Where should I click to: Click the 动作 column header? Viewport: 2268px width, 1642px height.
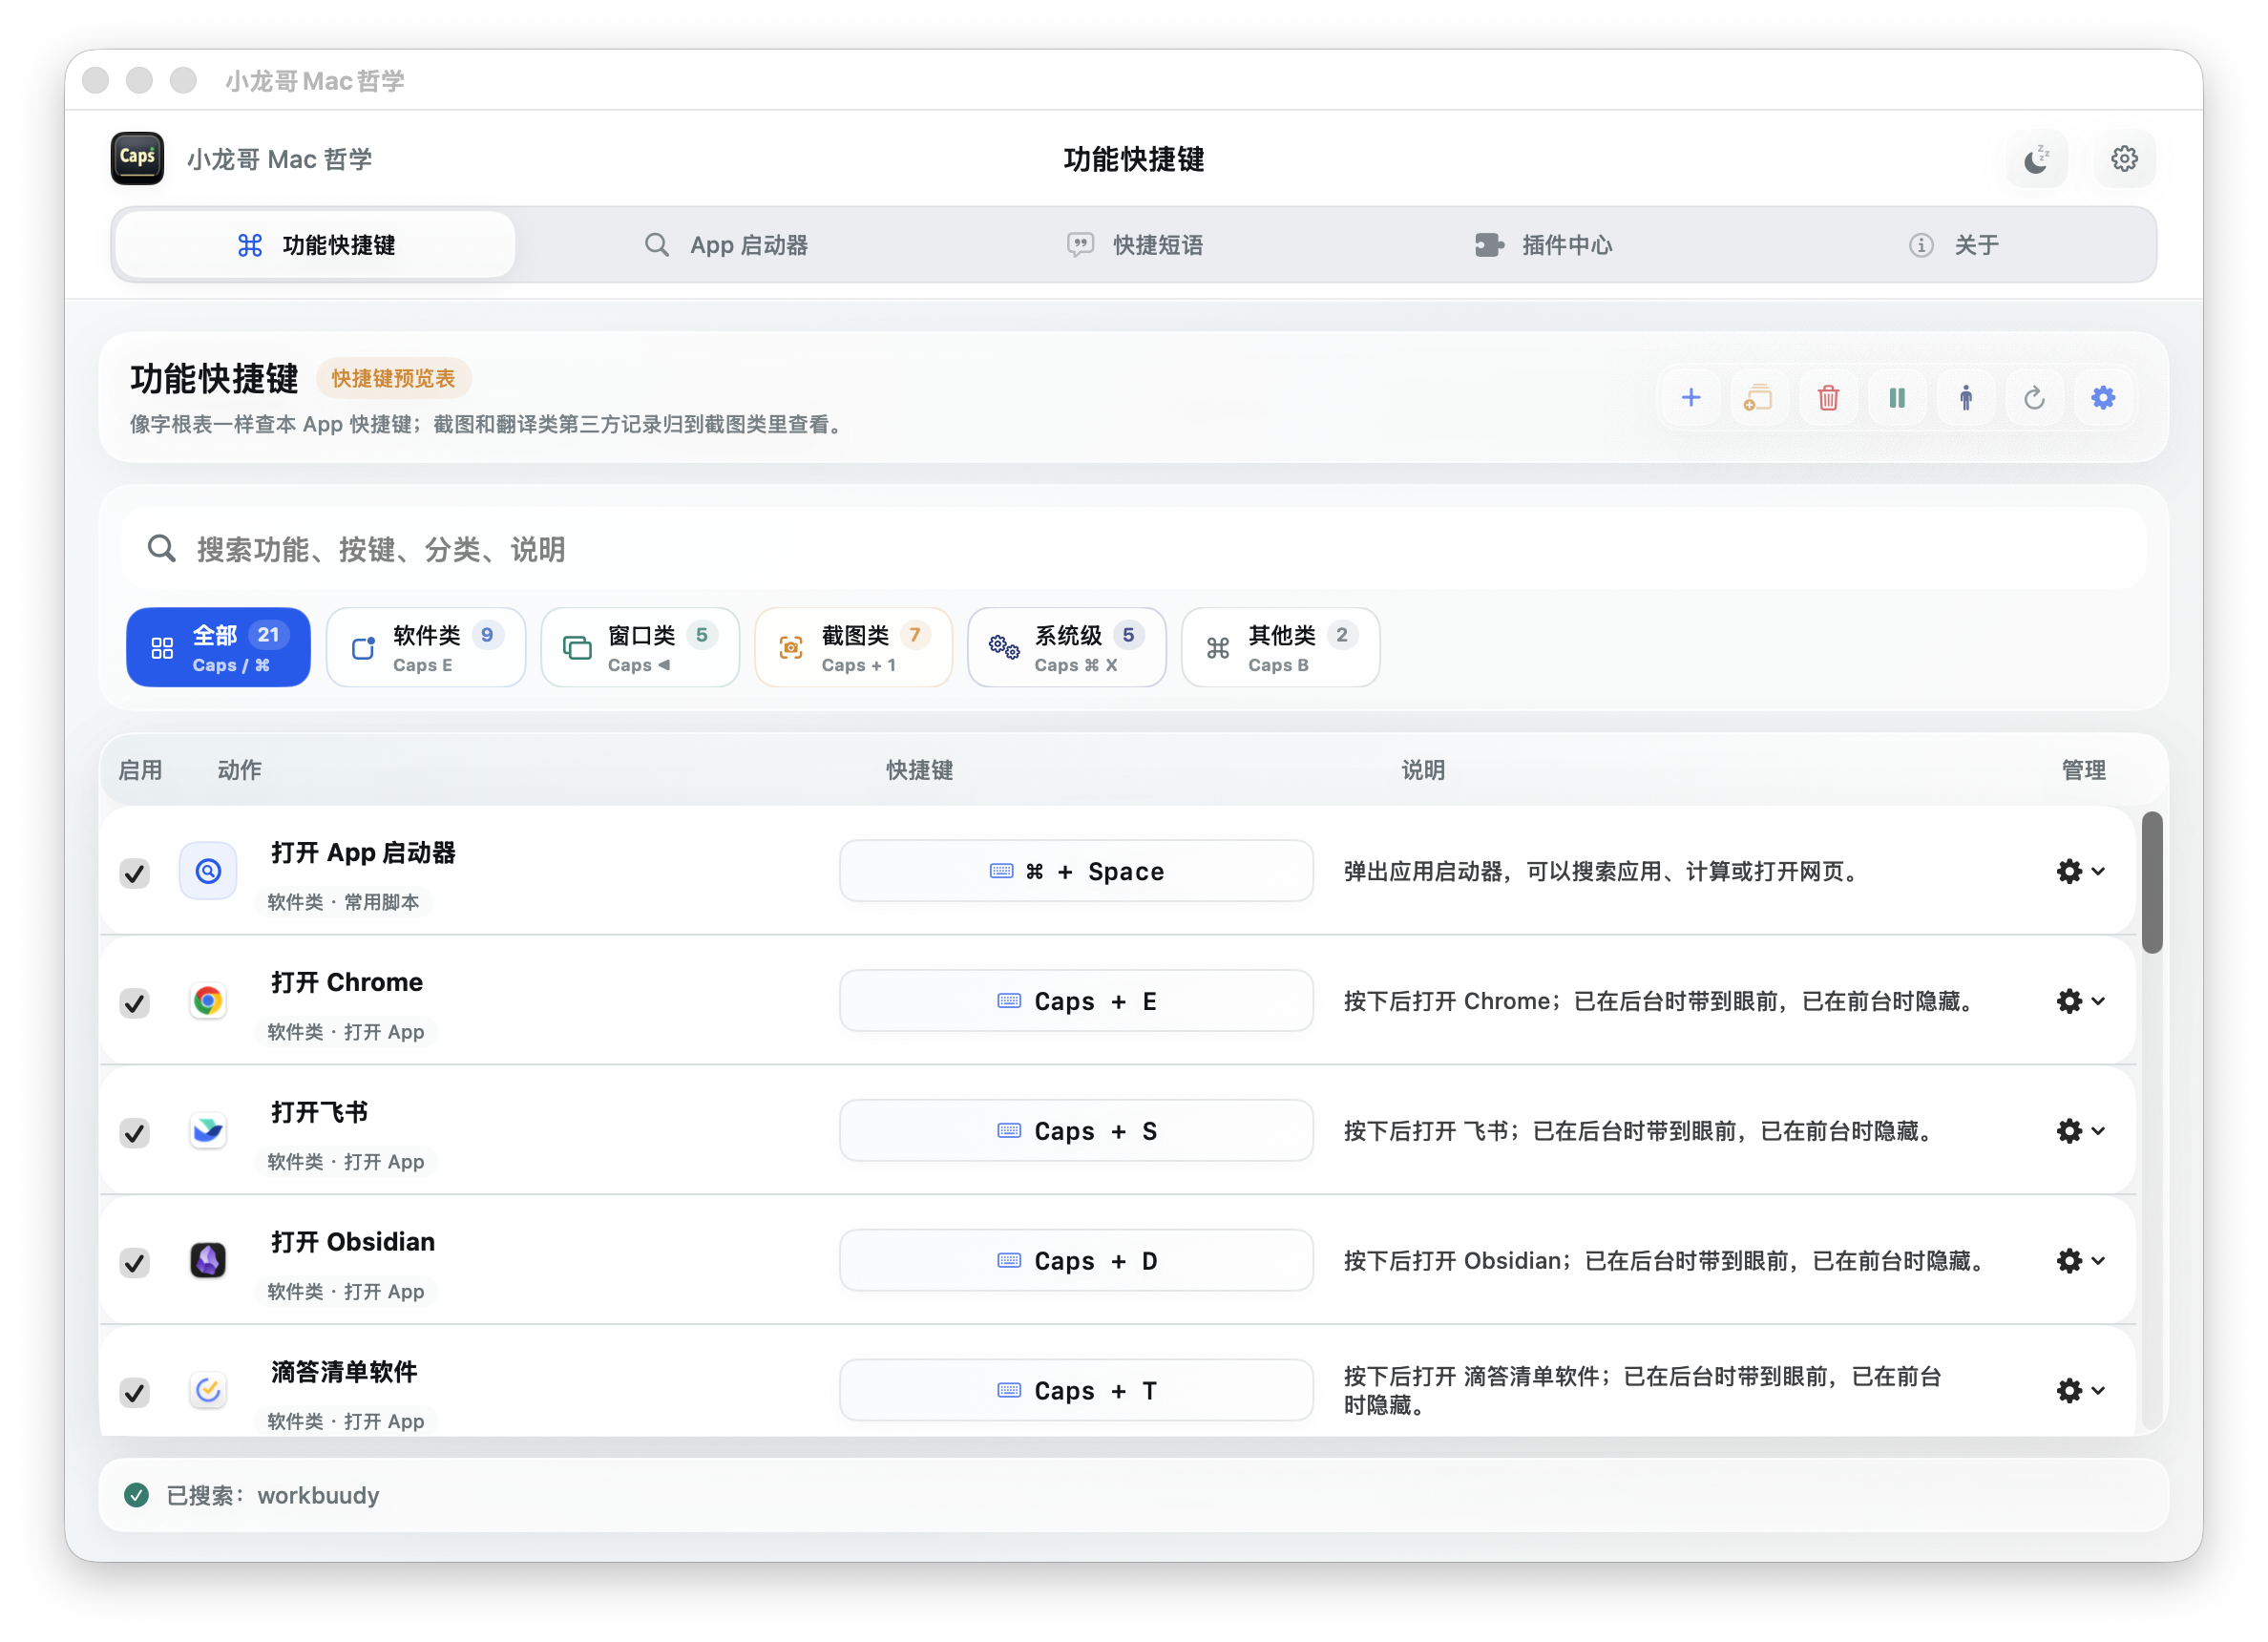[x=239, y=771]
